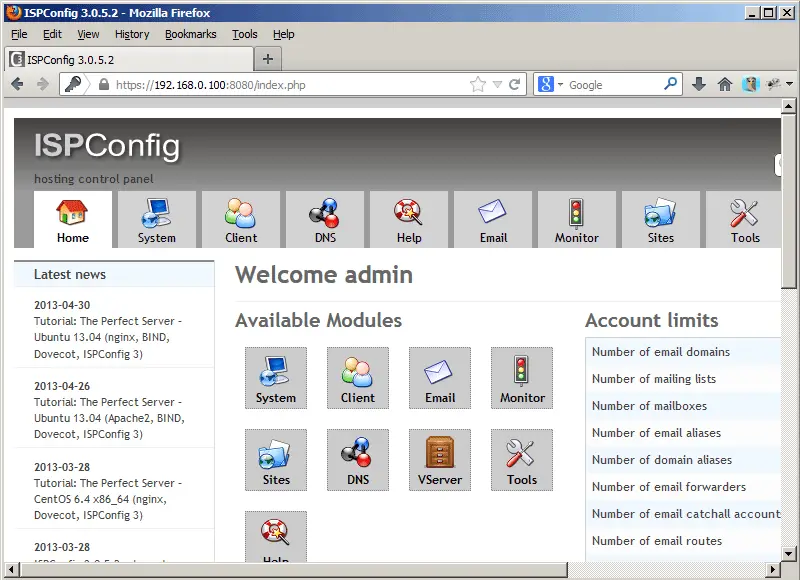Bookmark this page with the star icon
The height and width of the screenshot is (580, 800).
478,84
